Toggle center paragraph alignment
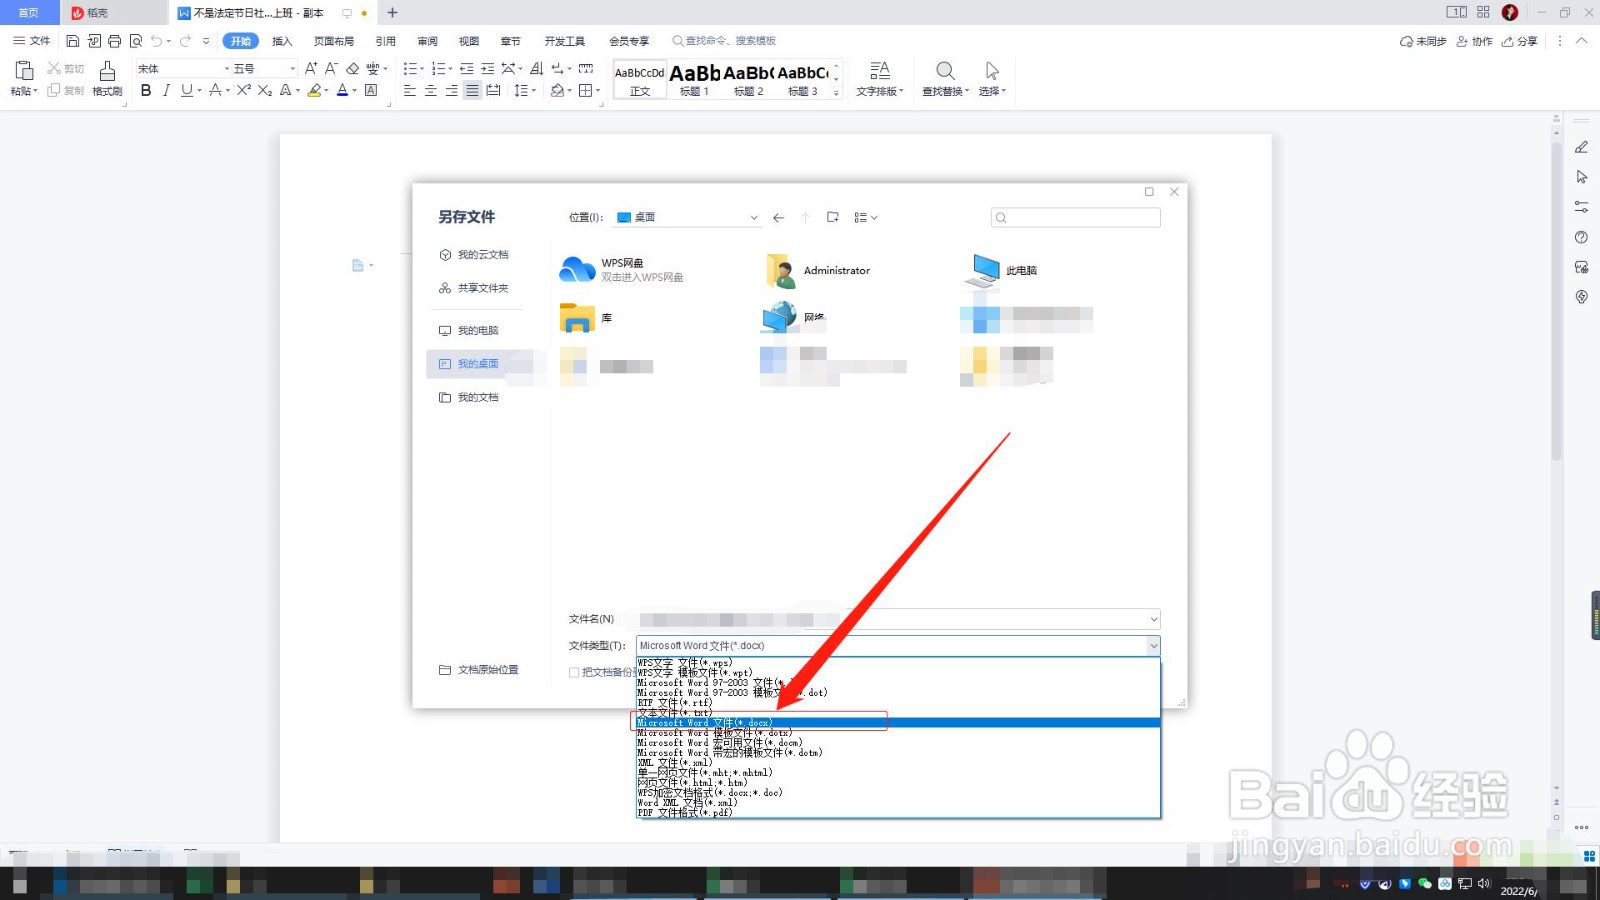 pyautogui.click(x=430, y=90)
